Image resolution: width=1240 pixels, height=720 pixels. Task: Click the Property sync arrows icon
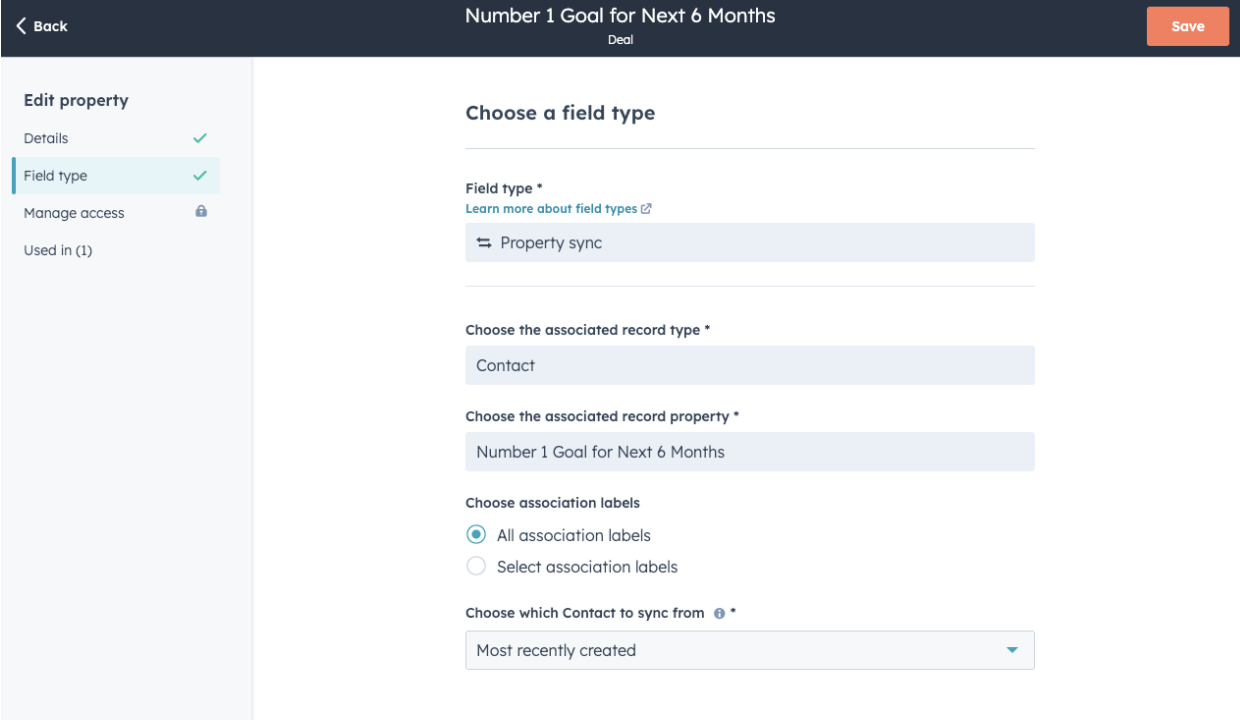tap(484, 243)
